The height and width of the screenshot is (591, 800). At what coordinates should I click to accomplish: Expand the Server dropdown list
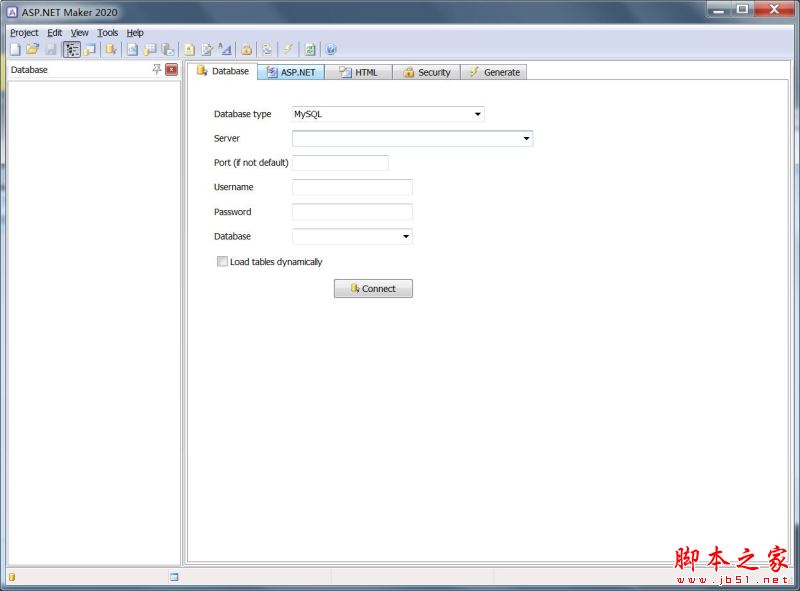click(525, 138)
